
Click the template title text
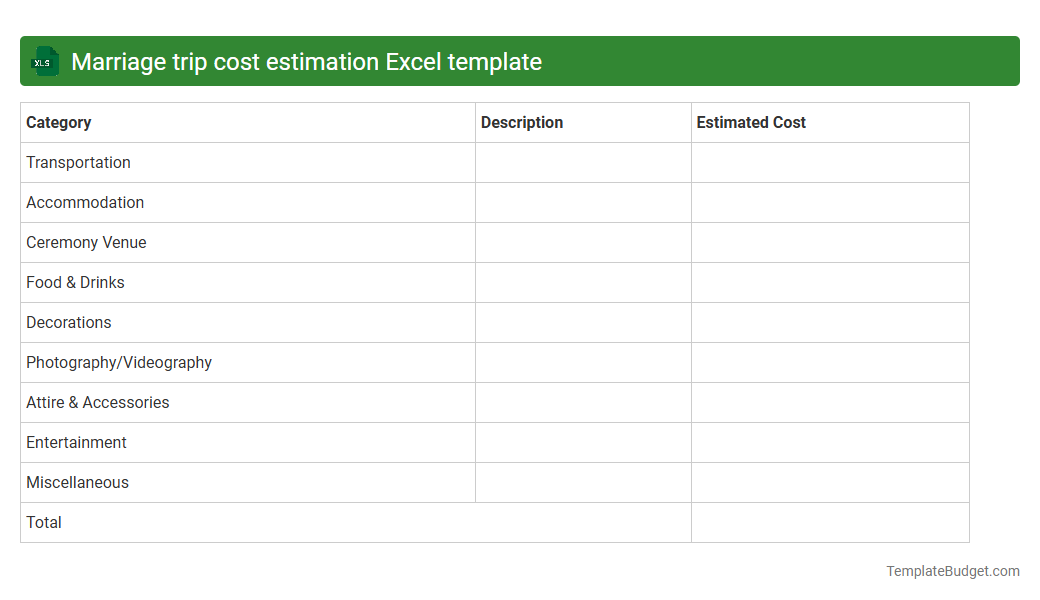click(x=307, y=61)
